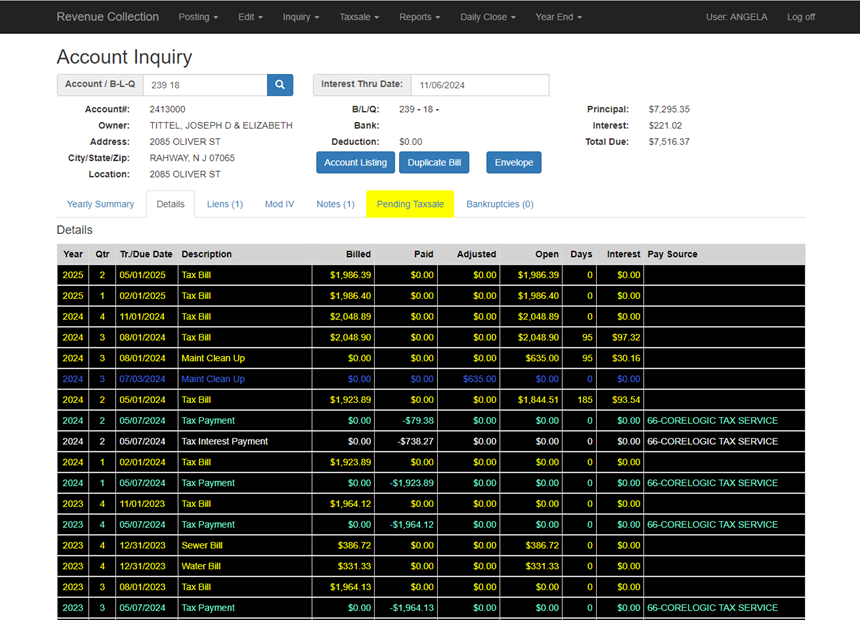Click the -$1,964.12 paid amount

[x=411, y=525]
